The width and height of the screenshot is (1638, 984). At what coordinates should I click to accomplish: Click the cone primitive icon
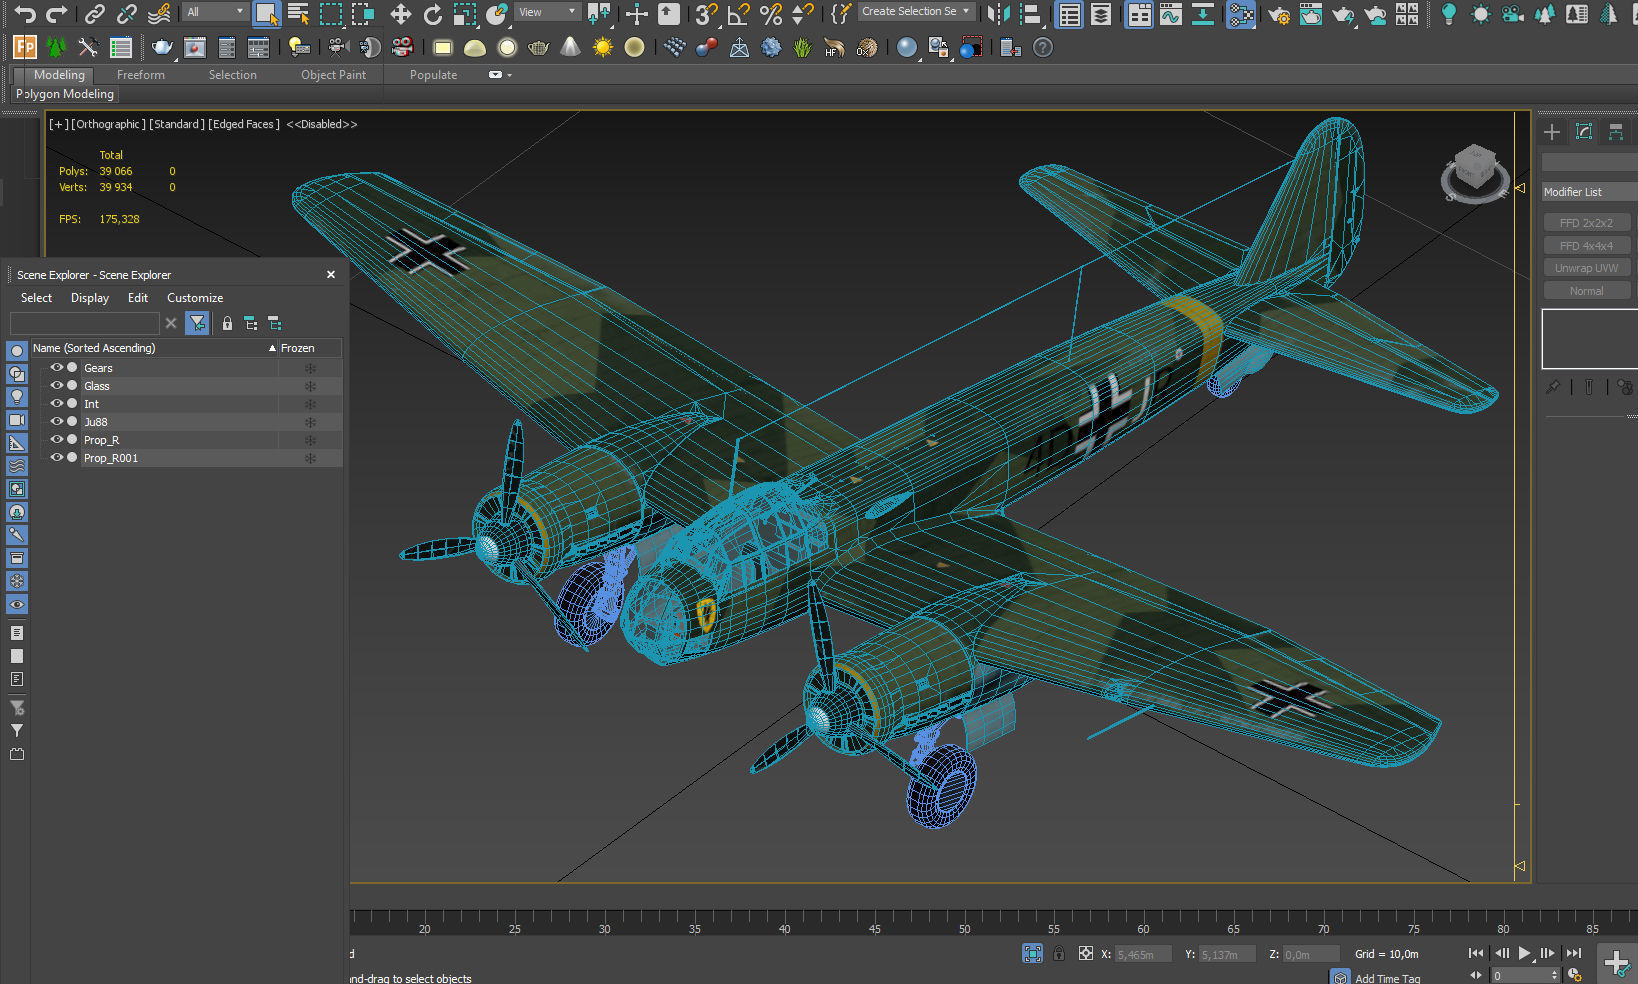[570, 47]
